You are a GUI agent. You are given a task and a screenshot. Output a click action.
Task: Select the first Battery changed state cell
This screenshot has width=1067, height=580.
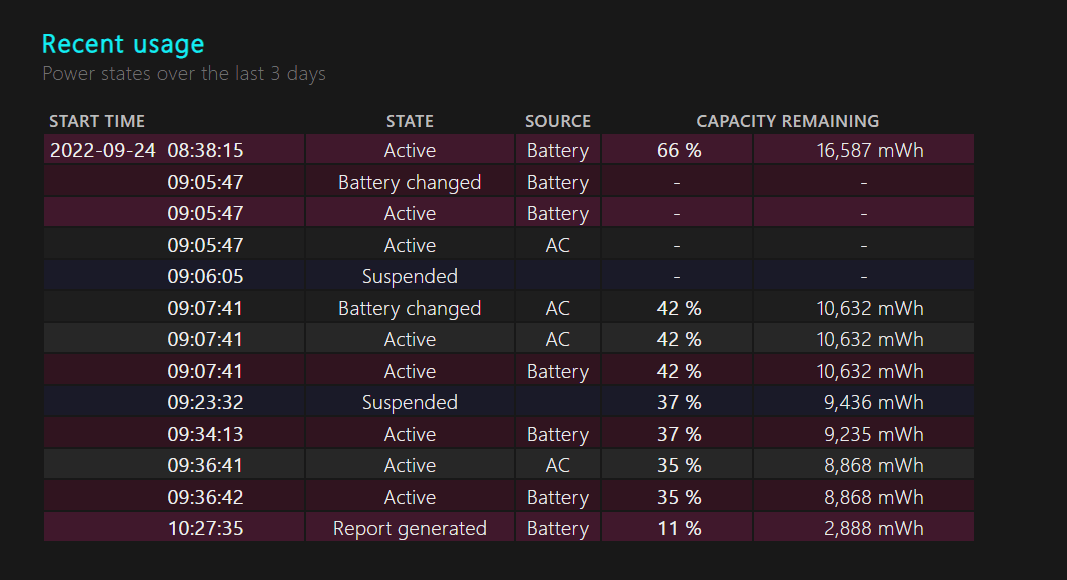point(410,182)
